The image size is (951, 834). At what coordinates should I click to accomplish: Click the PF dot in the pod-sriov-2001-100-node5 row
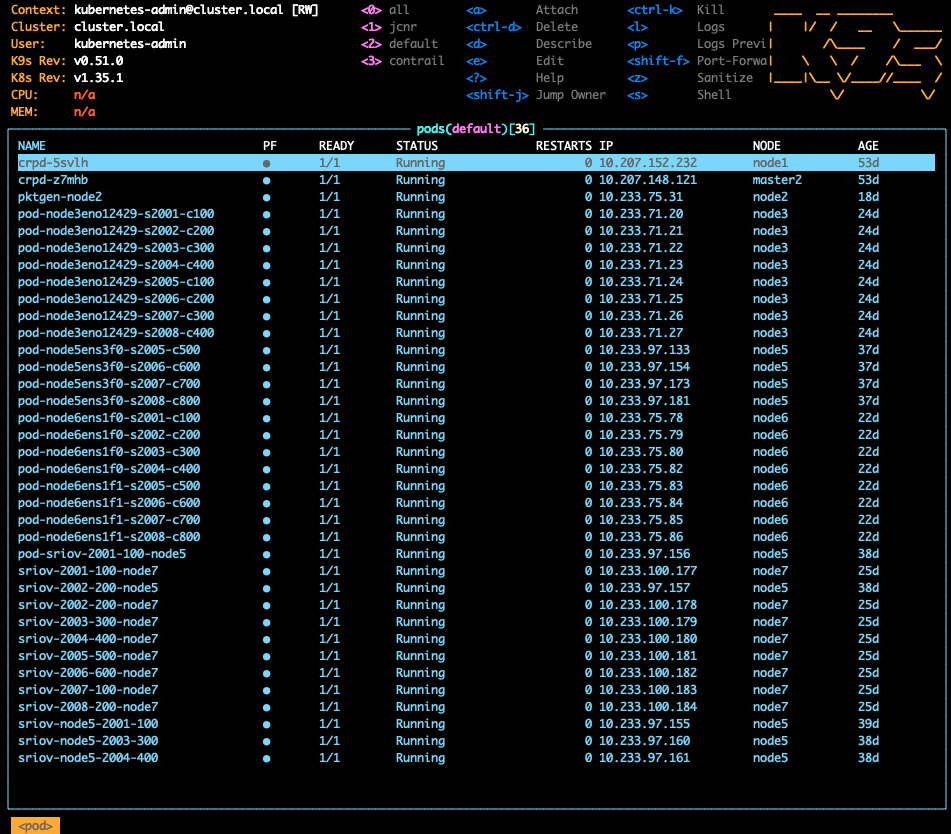click(x=266, y=554)
